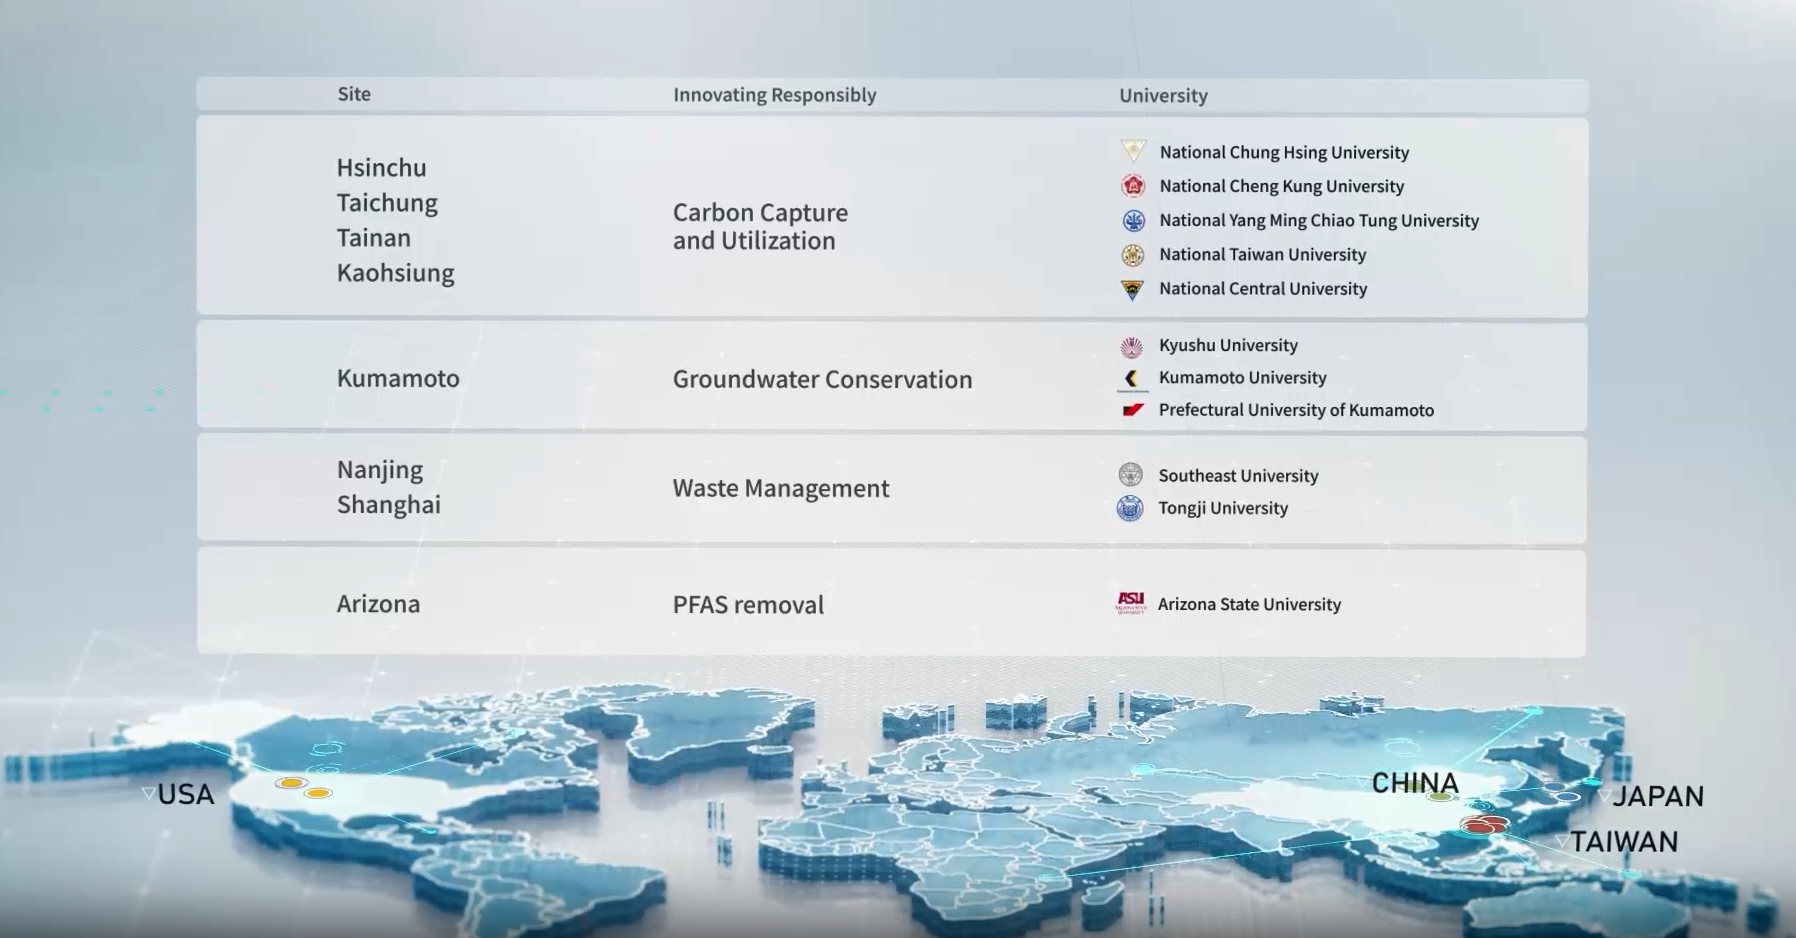Click the USA label on the map
The height and width of the screenshot is (938, 1796).
pos(186,795)
